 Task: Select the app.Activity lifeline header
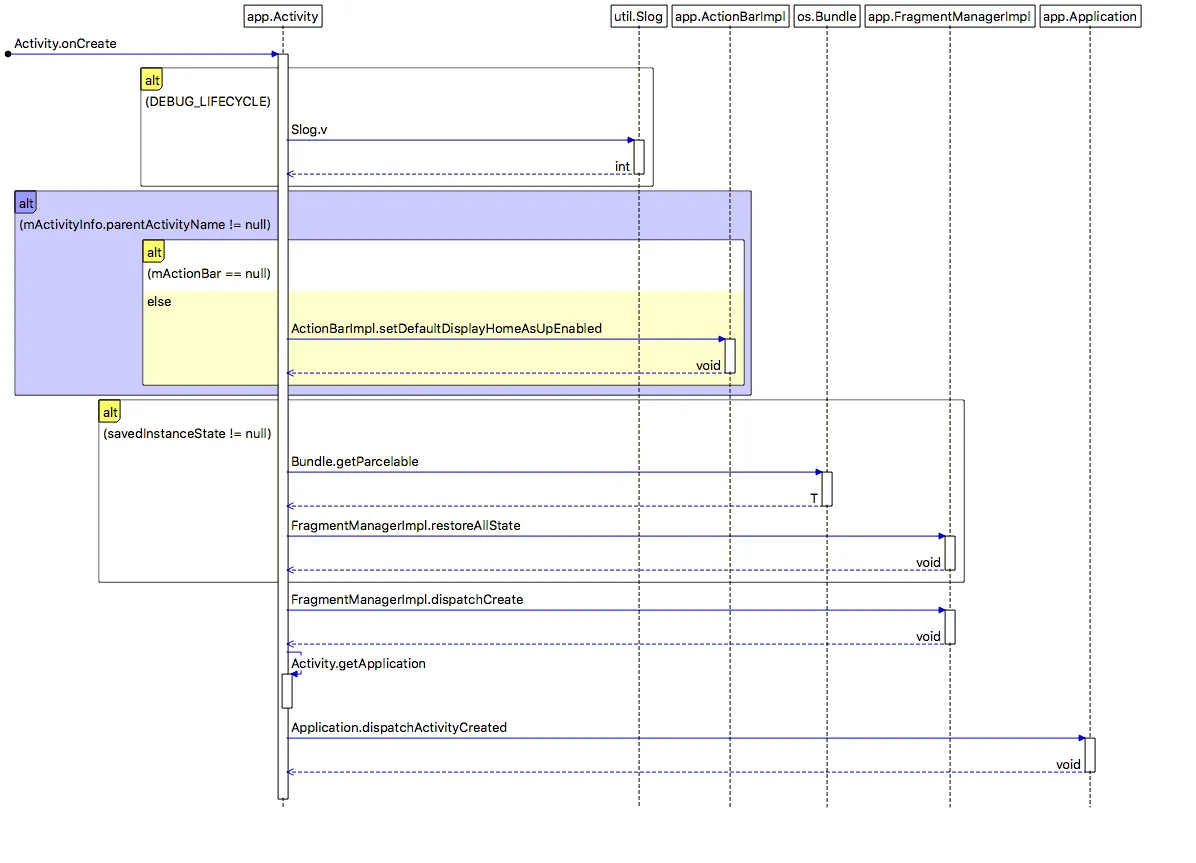pyautogui.click(x=283, y=16)
